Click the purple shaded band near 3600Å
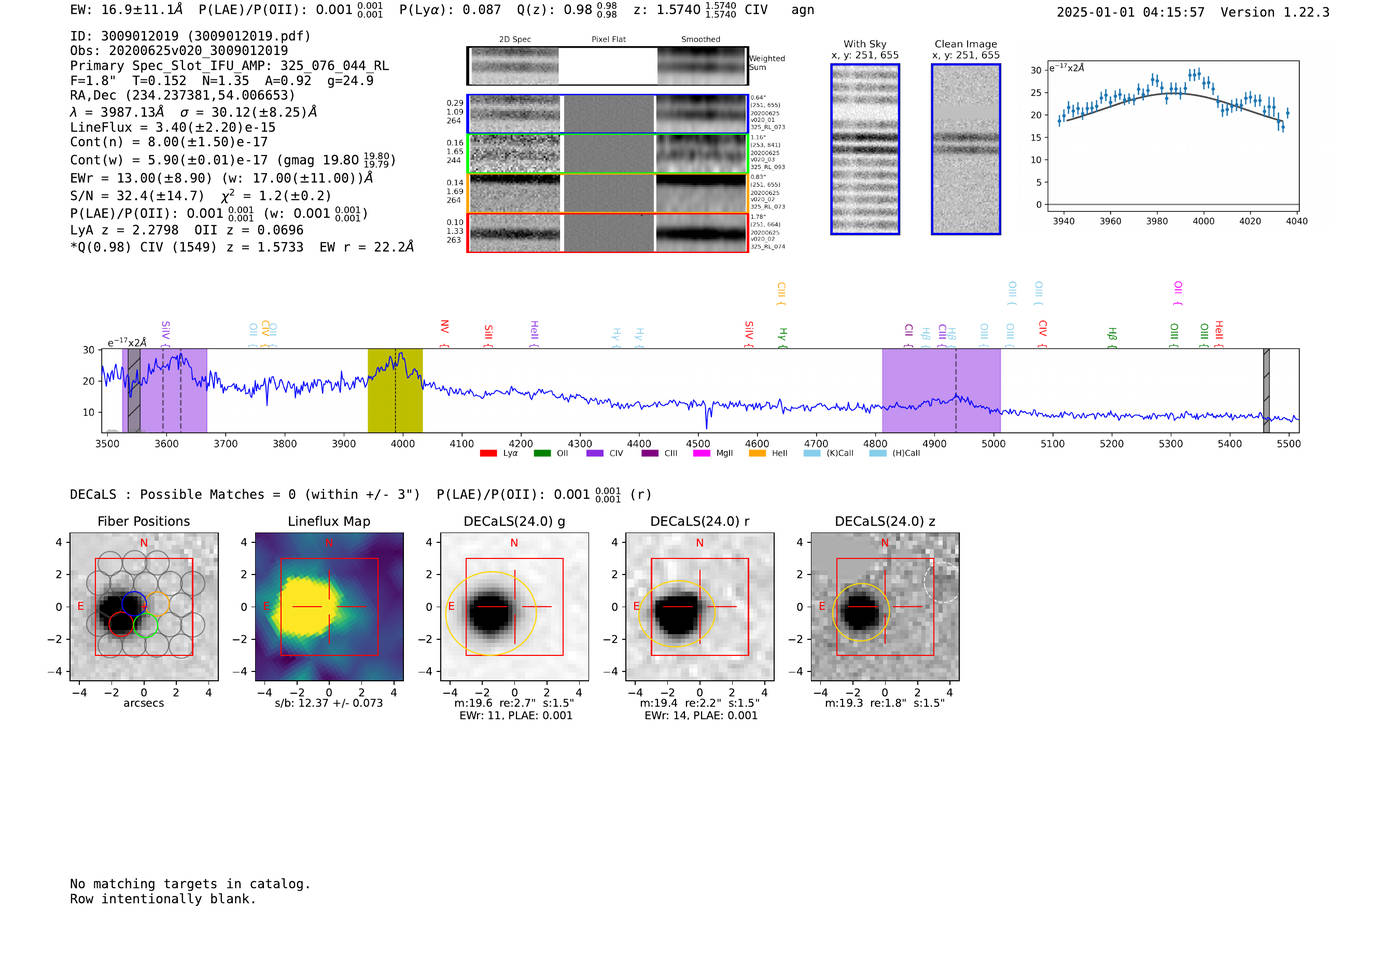 pyautogui.click(x=165, y=390)
